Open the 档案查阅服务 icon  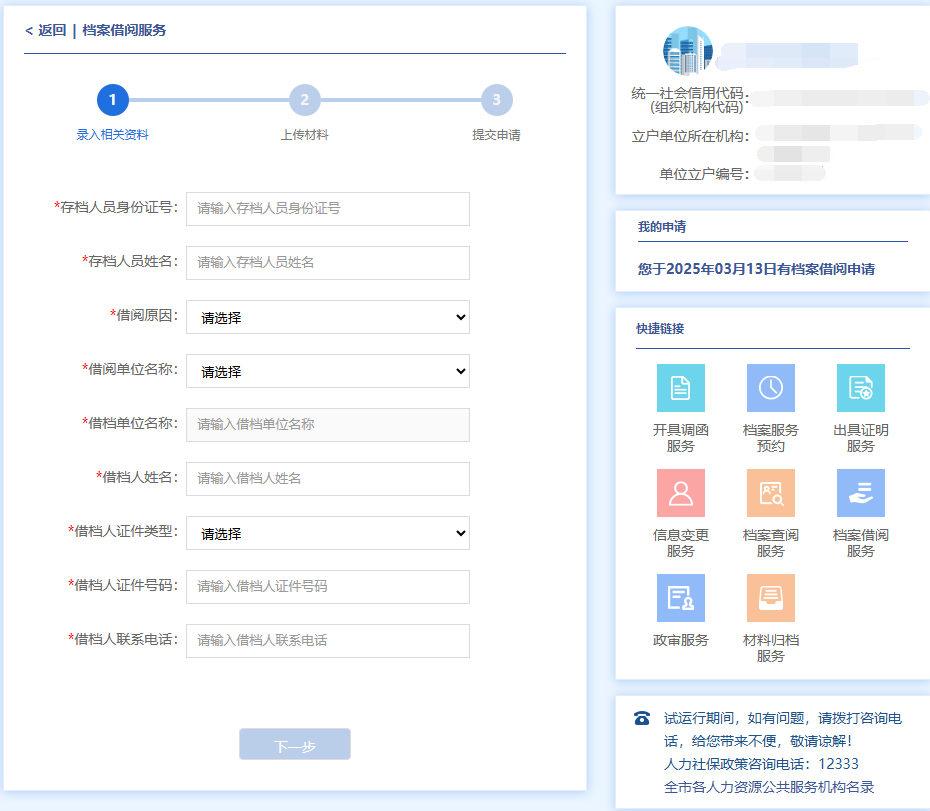[770, 493]
